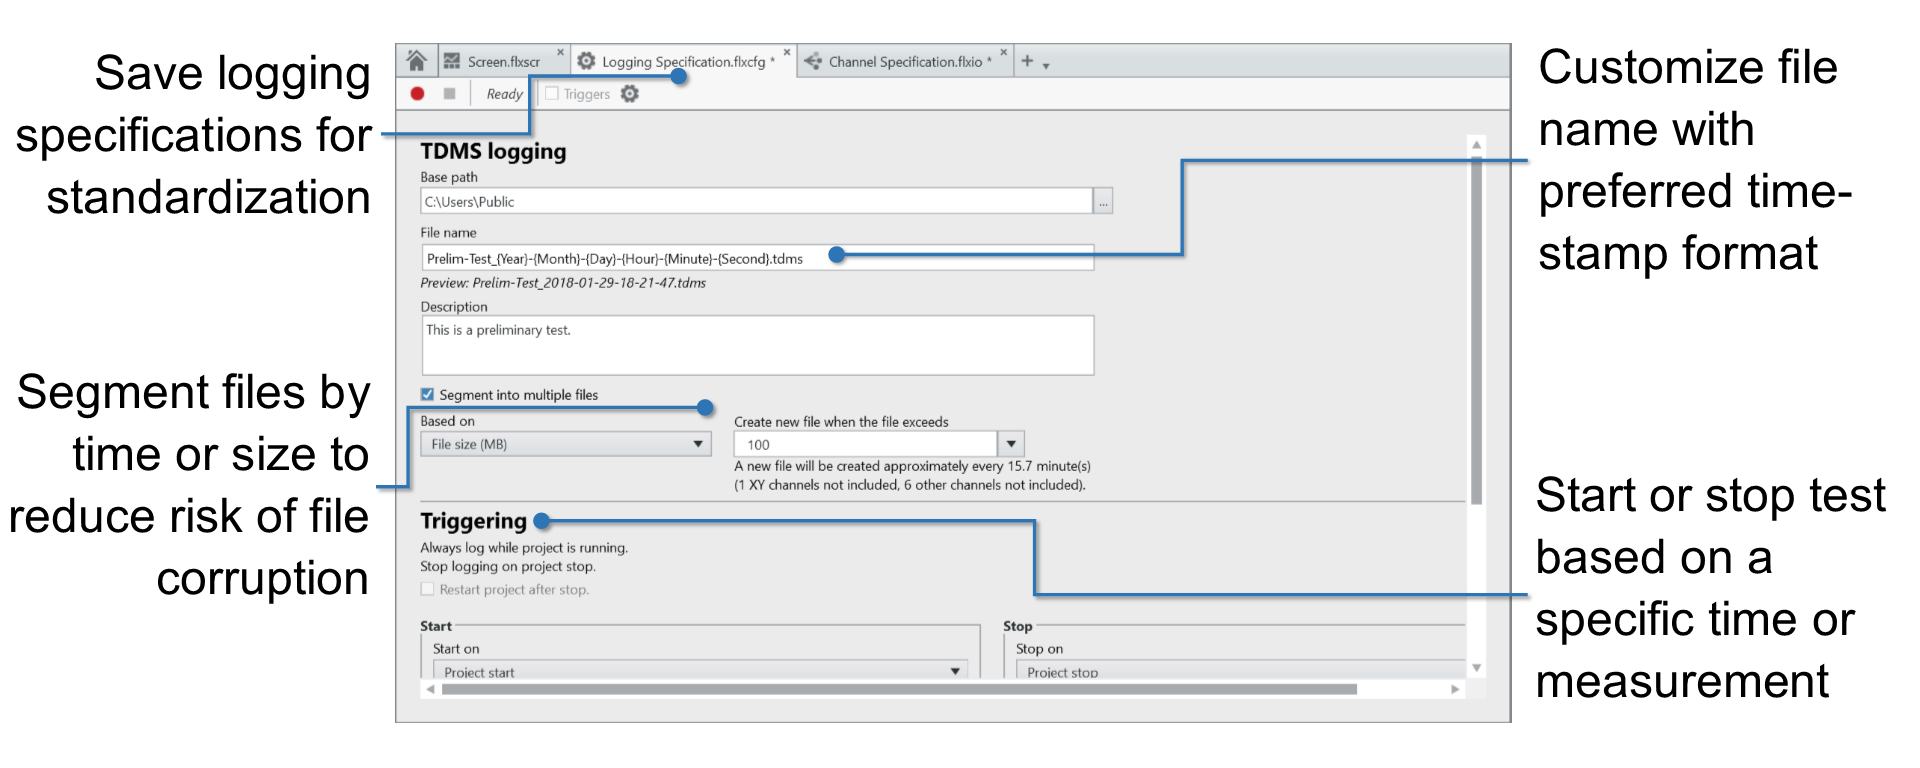Expand the file exceeds size dropdown arrow

(x=1011, y=444)
